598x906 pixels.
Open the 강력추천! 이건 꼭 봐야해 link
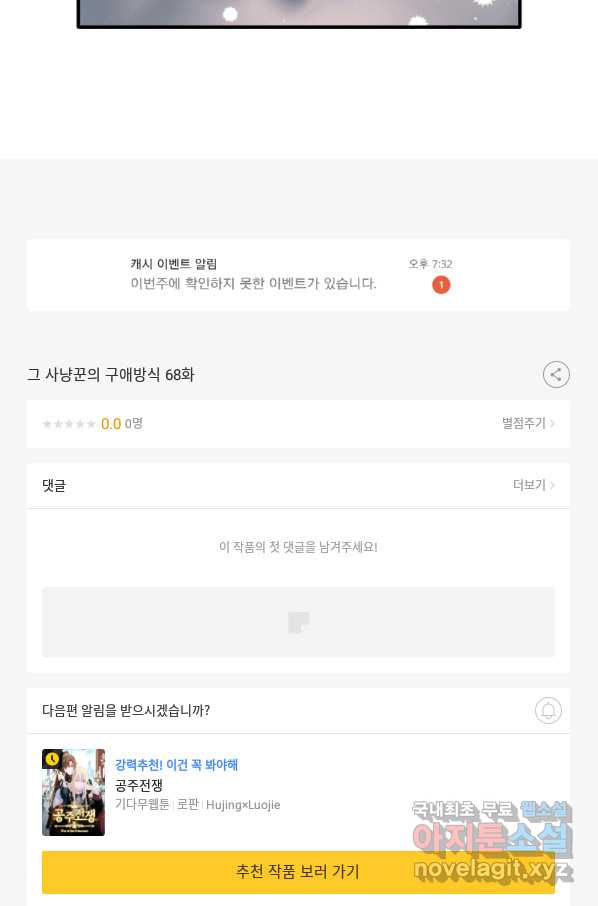pos(176,765)
